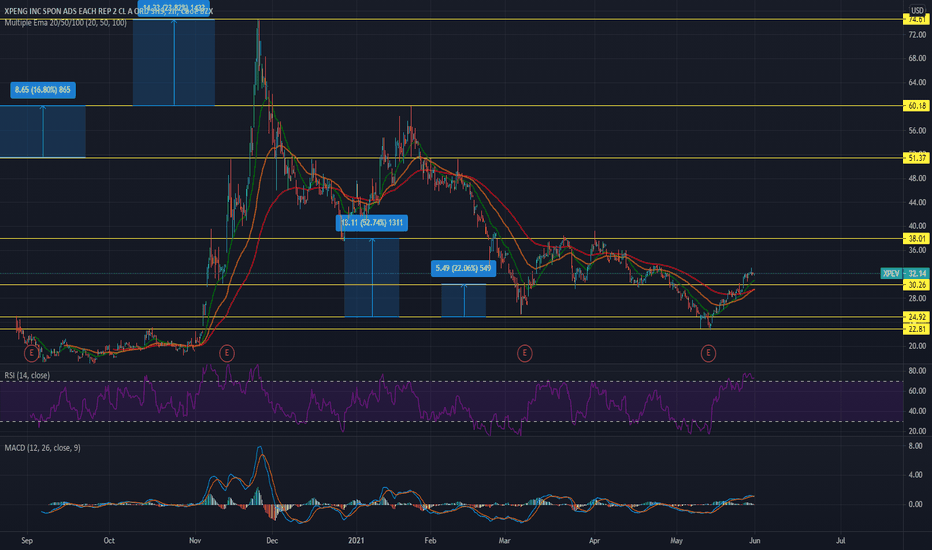Screen dimensions: 932x550
Task: Click the 28.00 value on the price scale
Action: tap(917, 298)
